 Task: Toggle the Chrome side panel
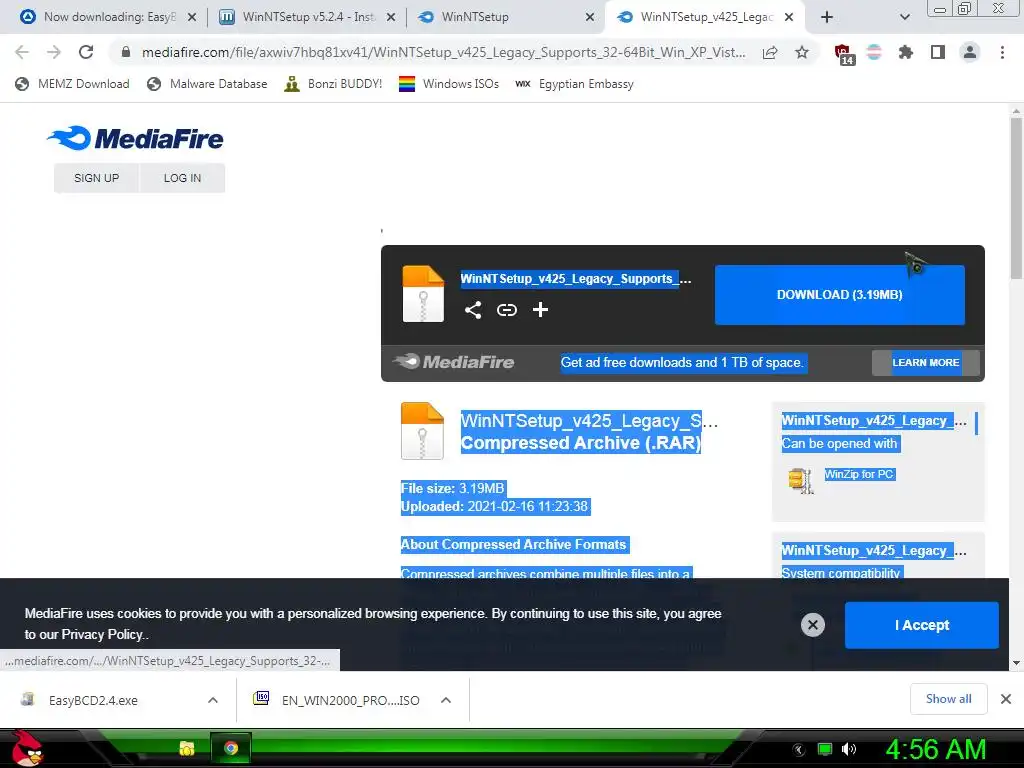938,52
